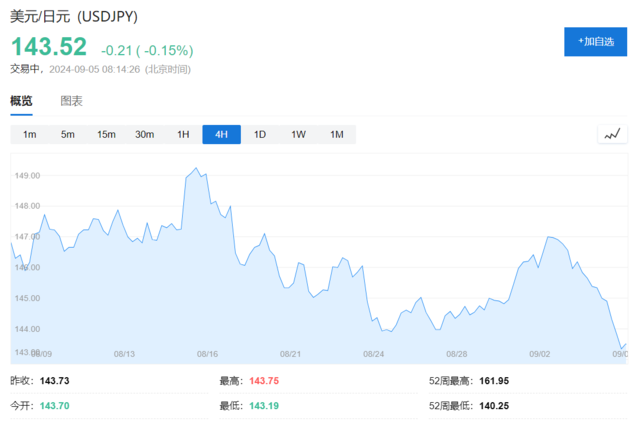Choose the 15m interval

pos(106,135)
